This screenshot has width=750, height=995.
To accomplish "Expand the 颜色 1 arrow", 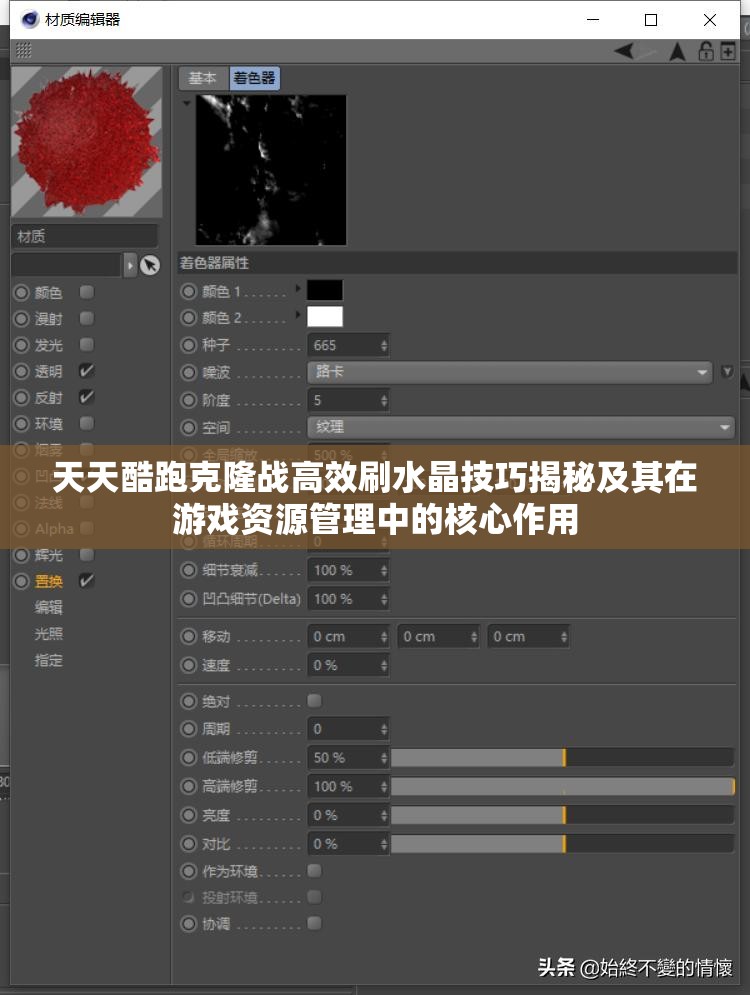I will tap(298, 289).
